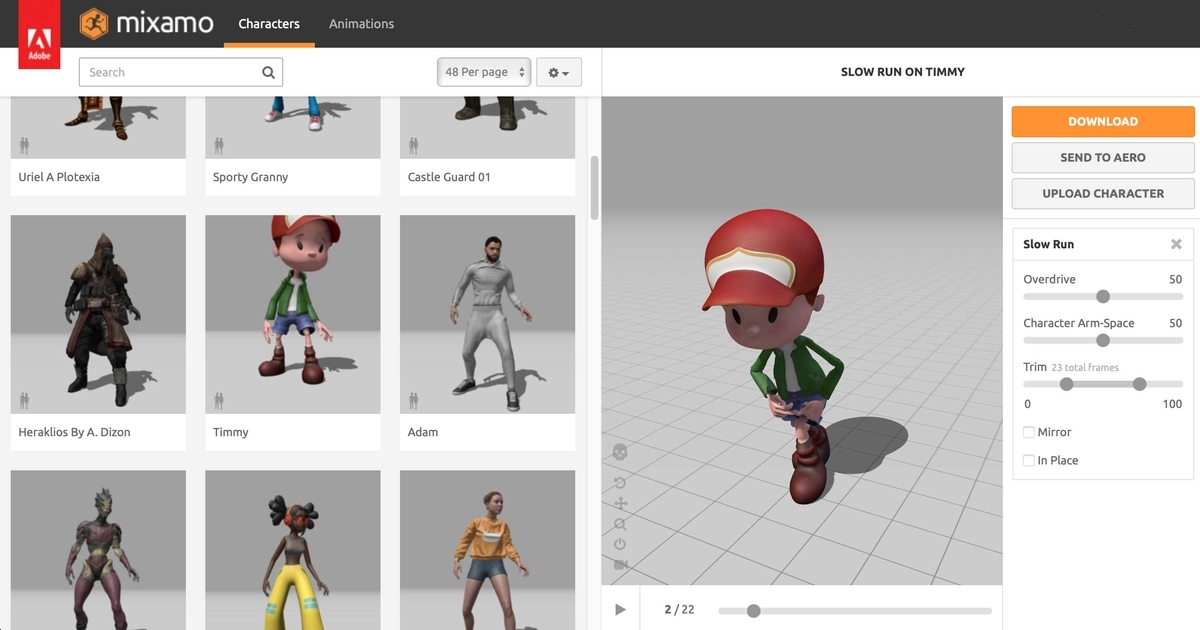Open the Mixamo home logo
The height and width of the screenshot is (630, 1200).
(146, 23)
